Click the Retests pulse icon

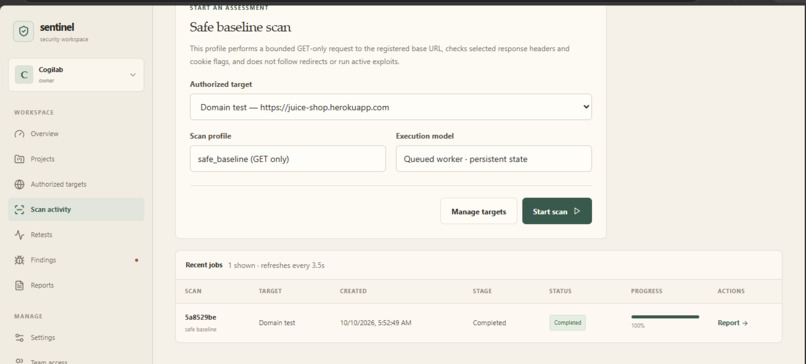[x=20, y=234]
